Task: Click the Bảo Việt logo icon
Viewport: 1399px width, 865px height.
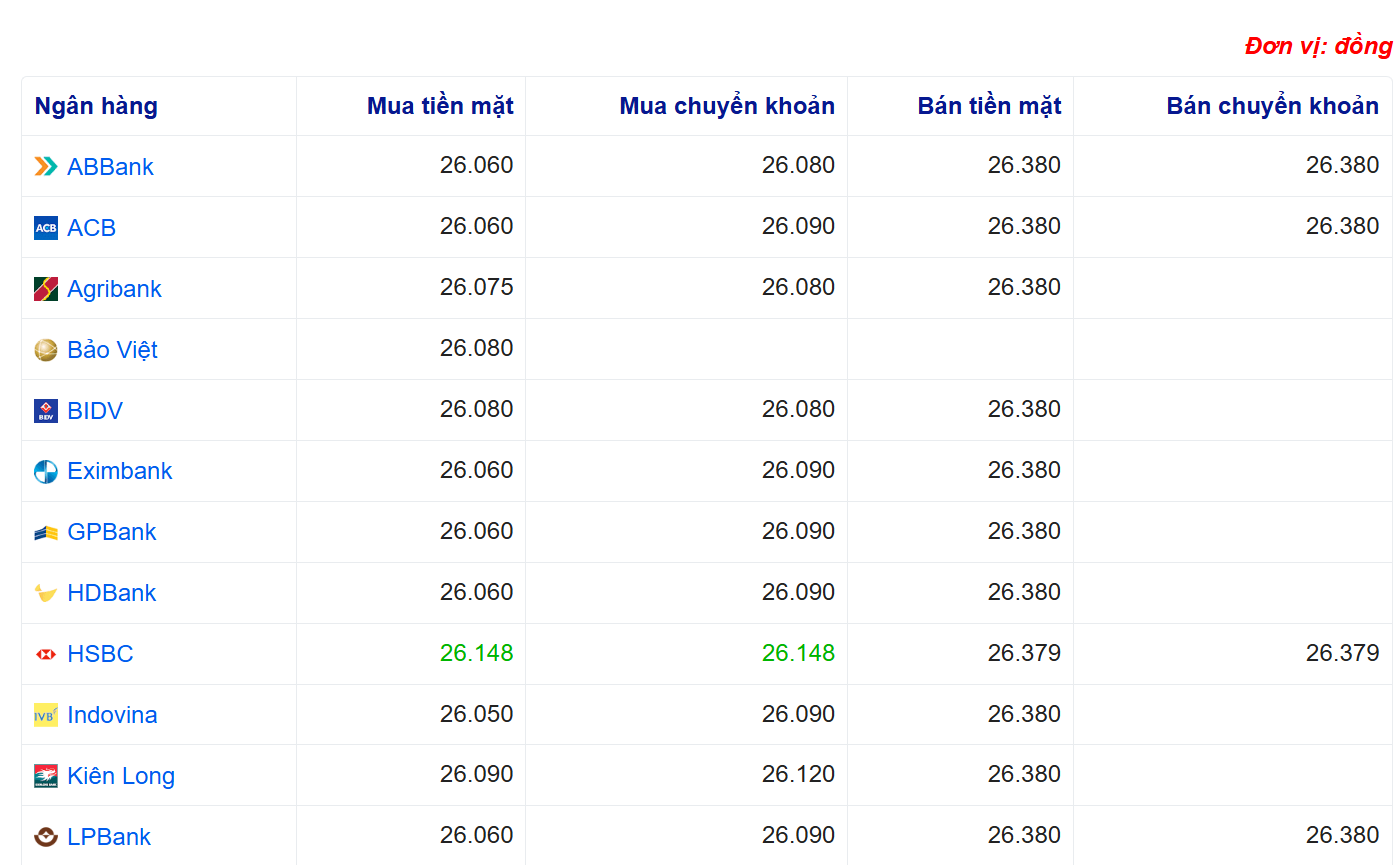Action: pos(46,350)
